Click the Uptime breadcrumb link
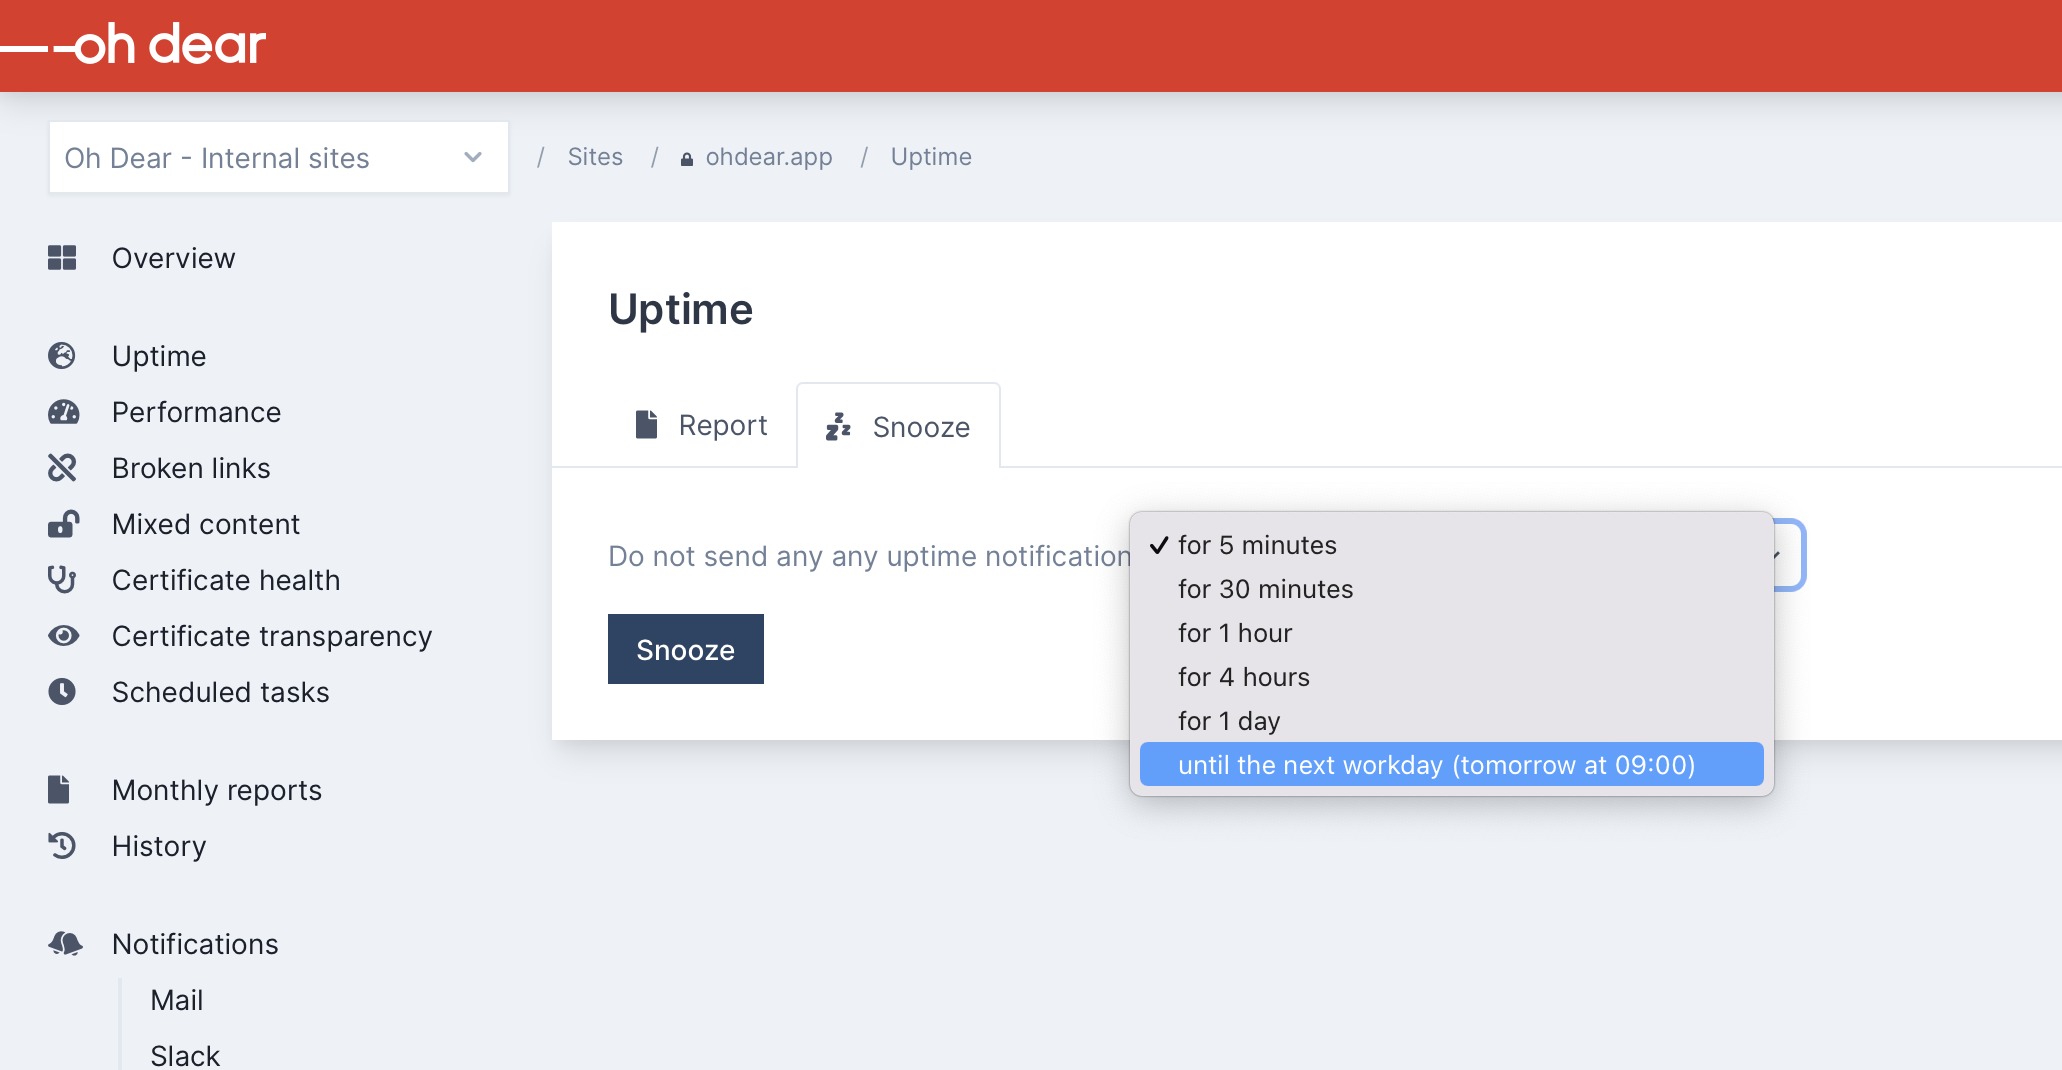This screenshot has height=1070, width=2062. [x=931, y=157]
